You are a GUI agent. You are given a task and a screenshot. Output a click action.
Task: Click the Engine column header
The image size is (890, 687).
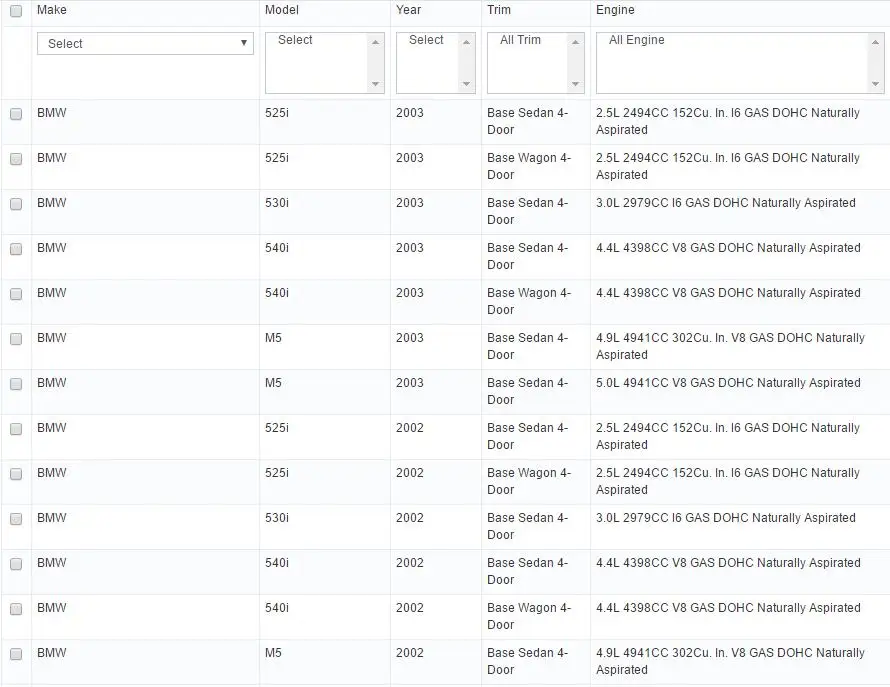tap(615, 10)
